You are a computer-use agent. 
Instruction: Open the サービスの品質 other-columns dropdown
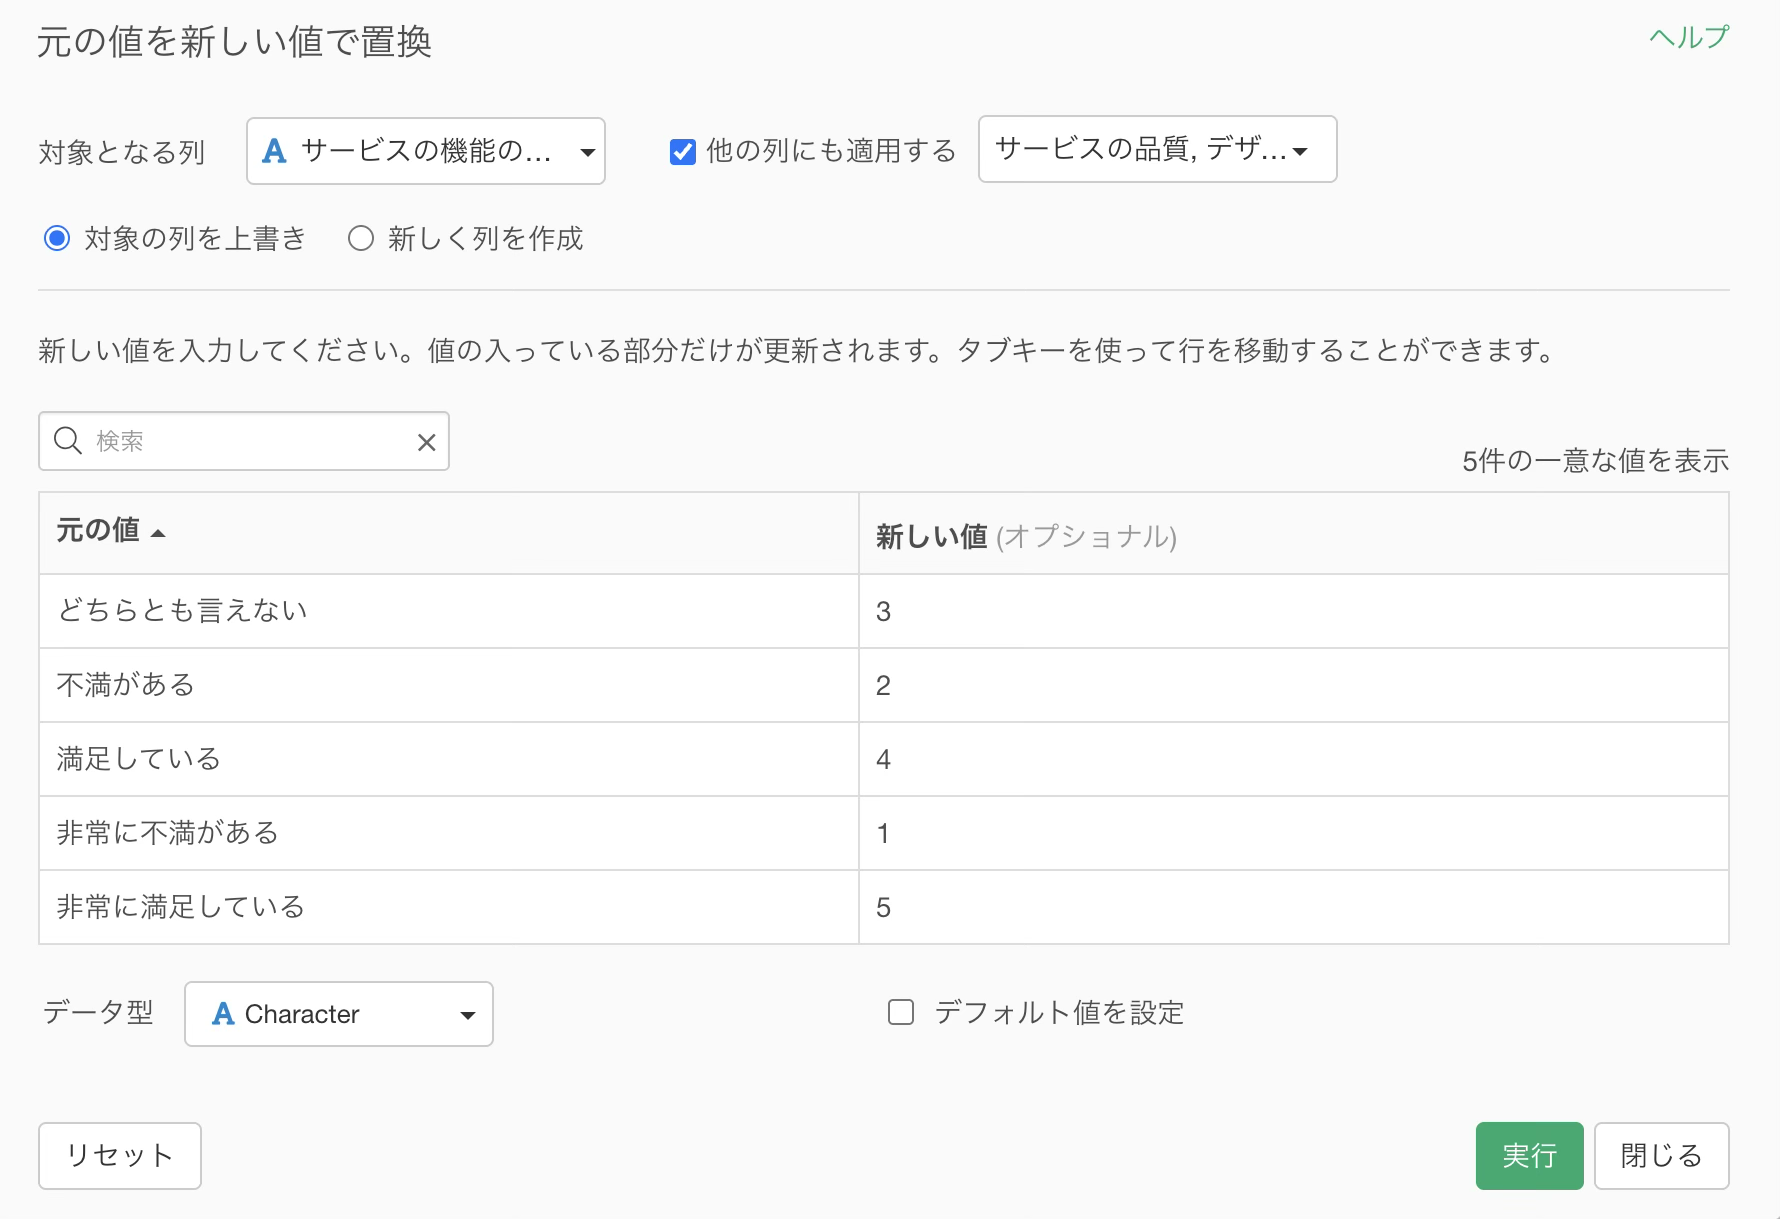coord(1157,149)
